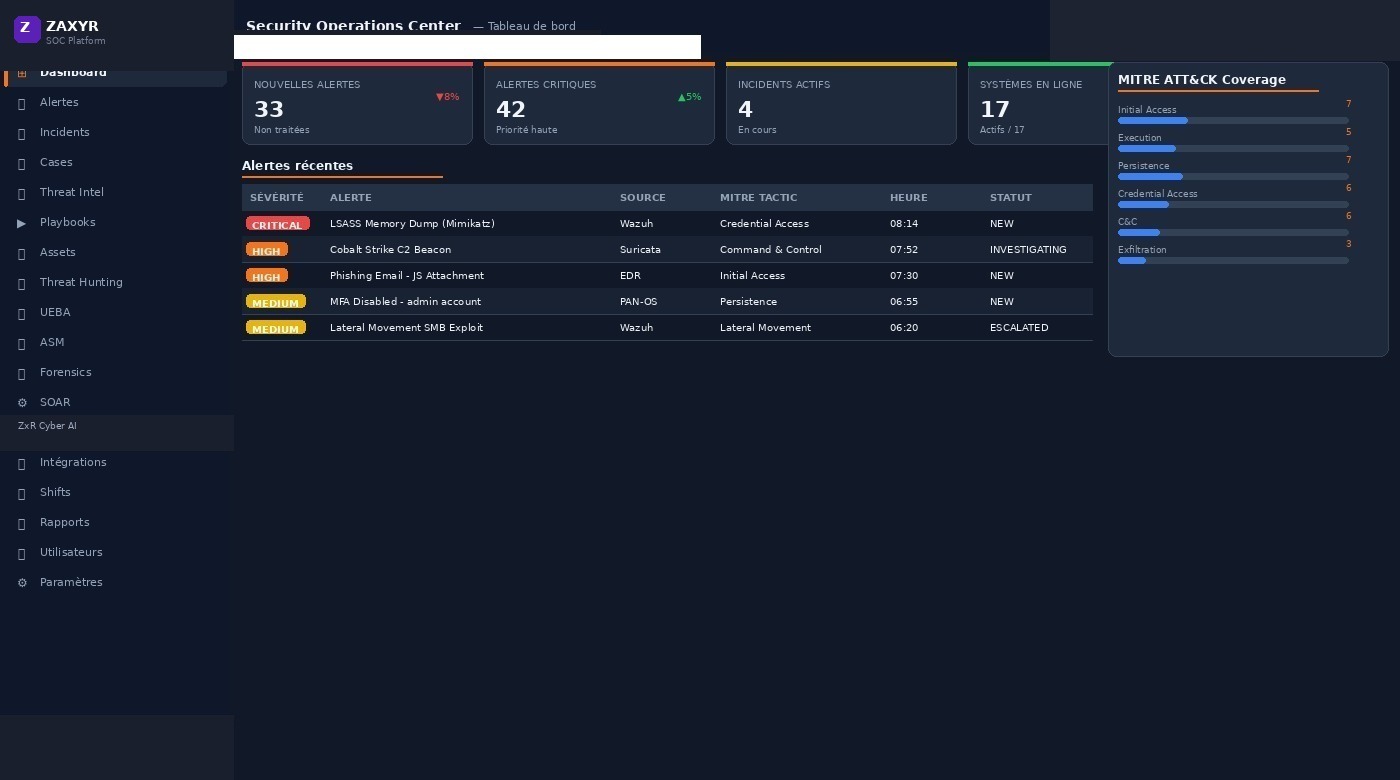
Task: Click the Playbooks play-arrow icon
Action: click(22, 223)
